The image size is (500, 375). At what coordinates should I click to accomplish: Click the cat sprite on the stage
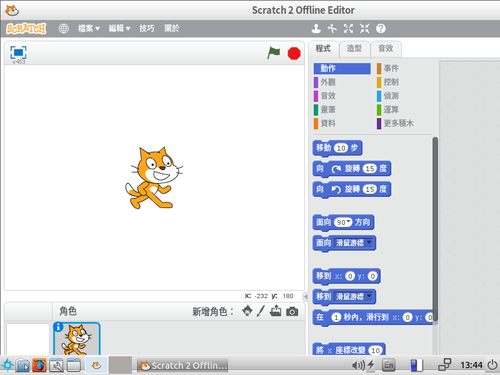coord(153,178)
